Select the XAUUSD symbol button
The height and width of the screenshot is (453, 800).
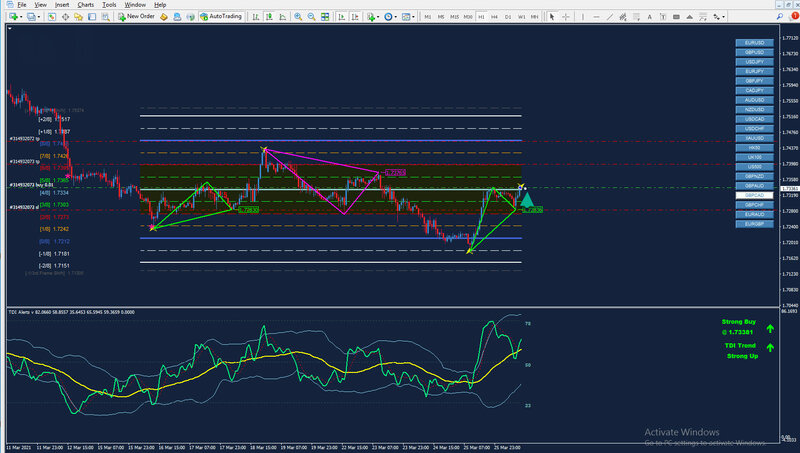[x=754, y=138]
